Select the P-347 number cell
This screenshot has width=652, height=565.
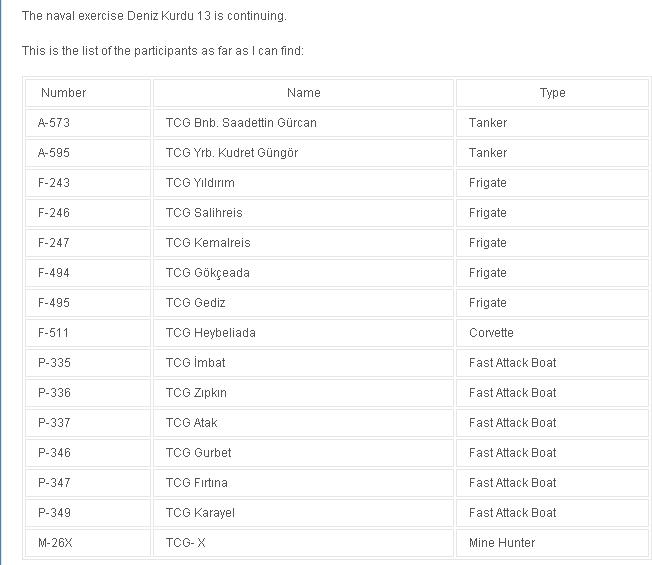pos(88,483)
